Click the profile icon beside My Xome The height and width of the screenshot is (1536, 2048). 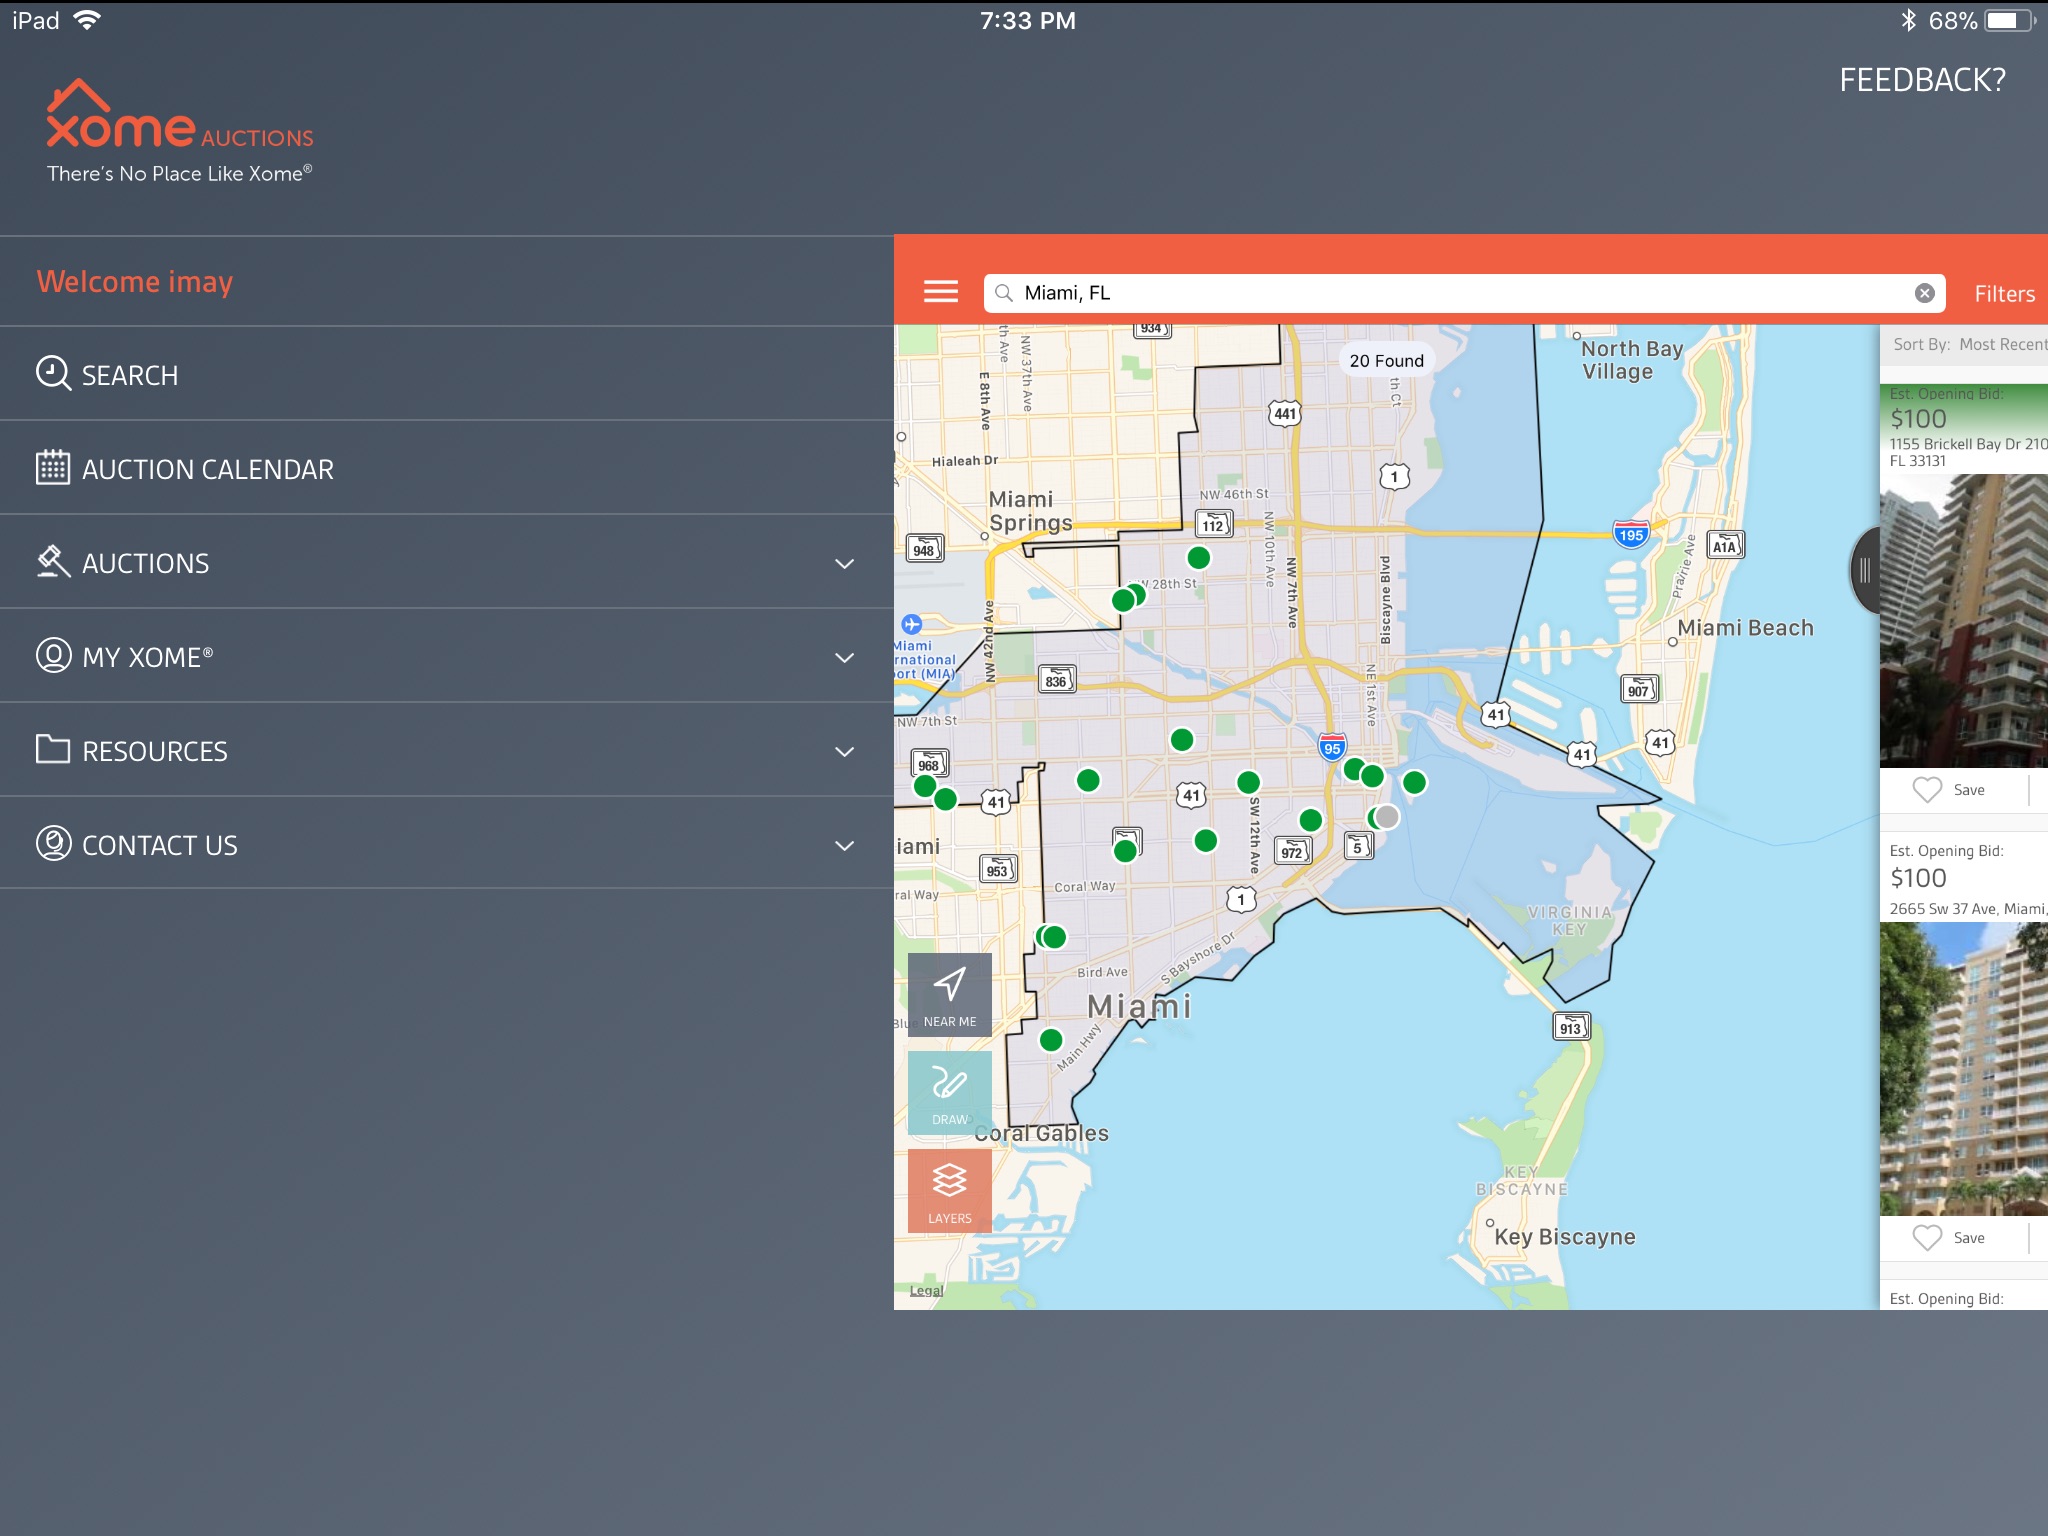[53, 655]
